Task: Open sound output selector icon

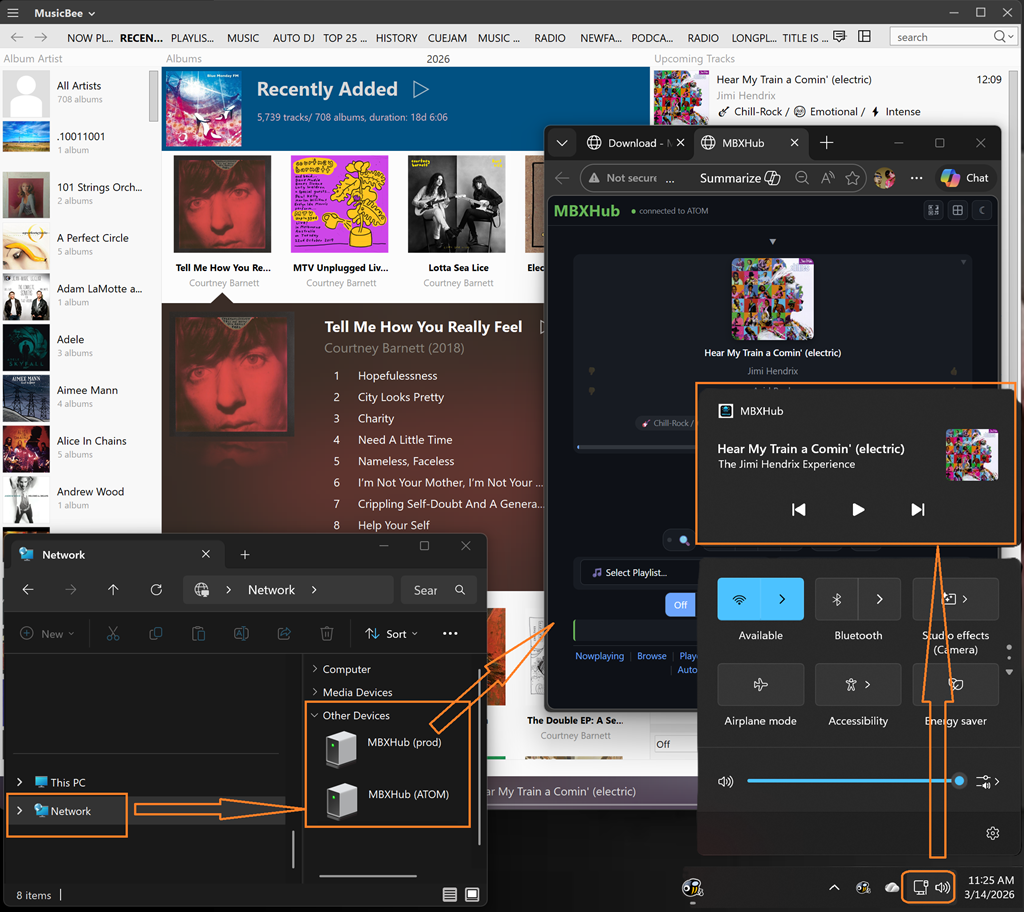Action: (x=987, y=781)
